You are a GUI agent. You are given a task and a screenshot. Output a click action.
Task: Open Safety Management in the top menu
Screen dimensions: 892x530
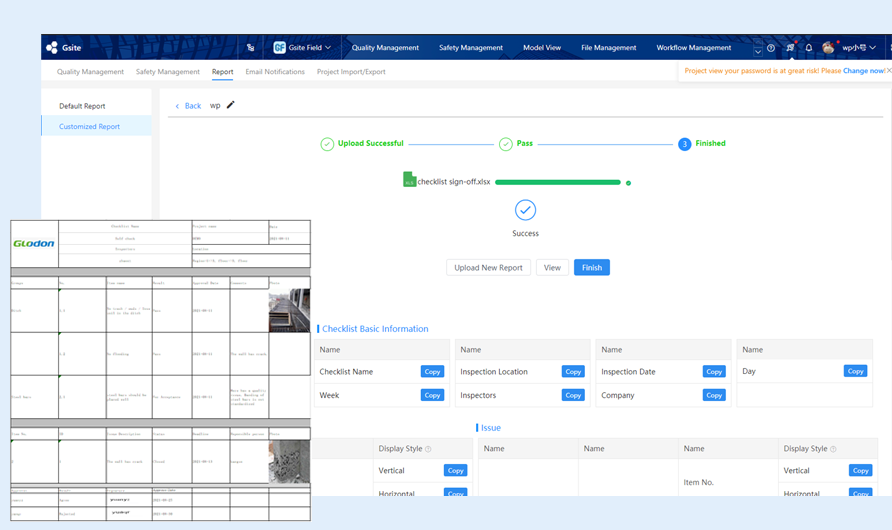pyautogui.click(x=470, y=48)
